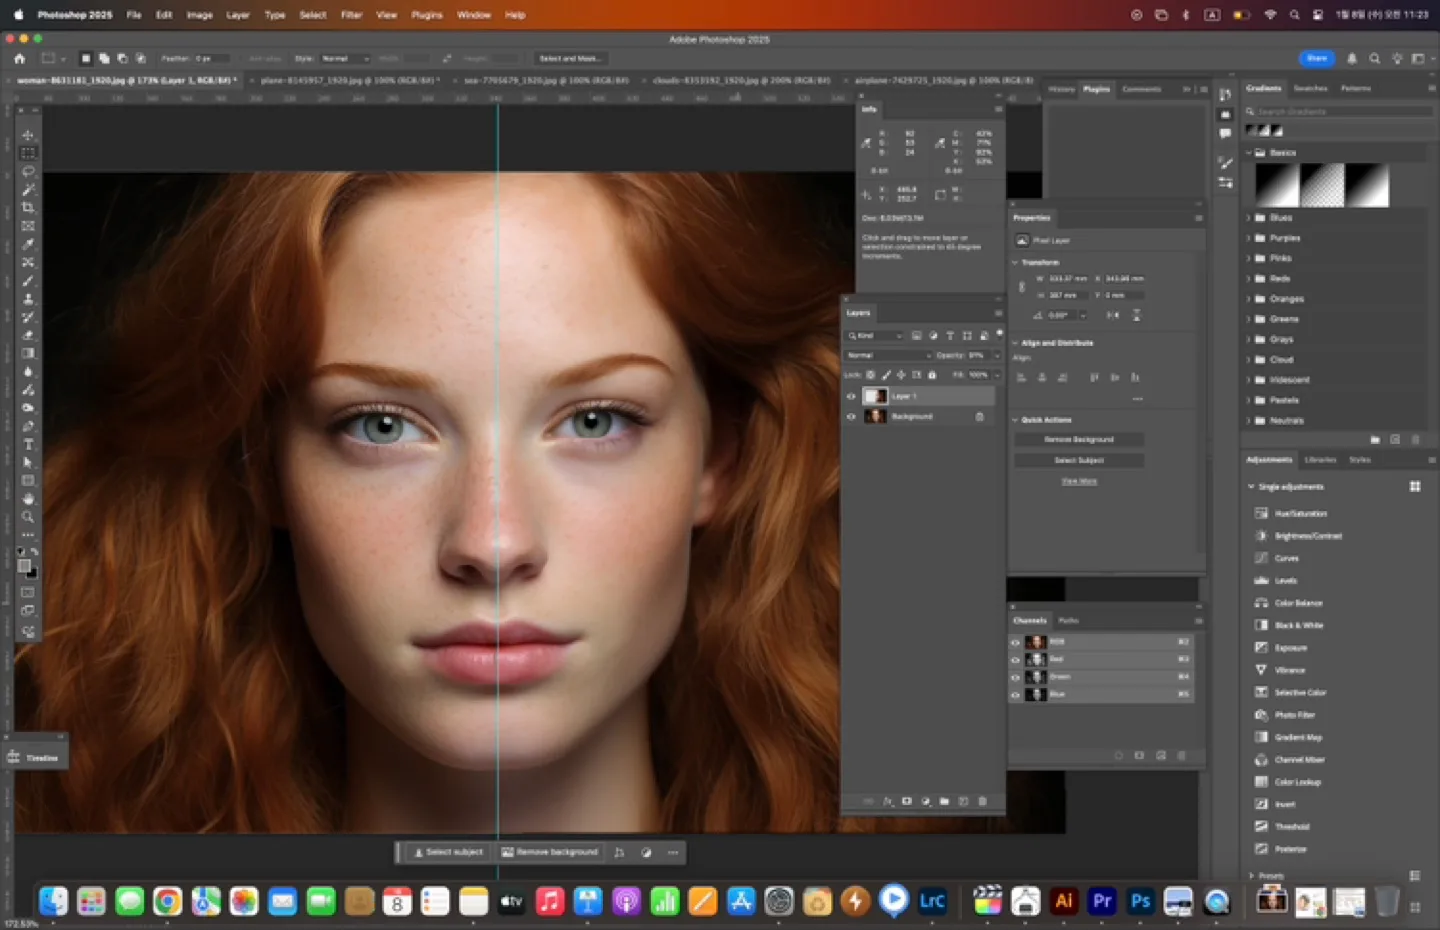
Task: Open the layer Kind filter dropdown
Action: click(x=875, y=336)
